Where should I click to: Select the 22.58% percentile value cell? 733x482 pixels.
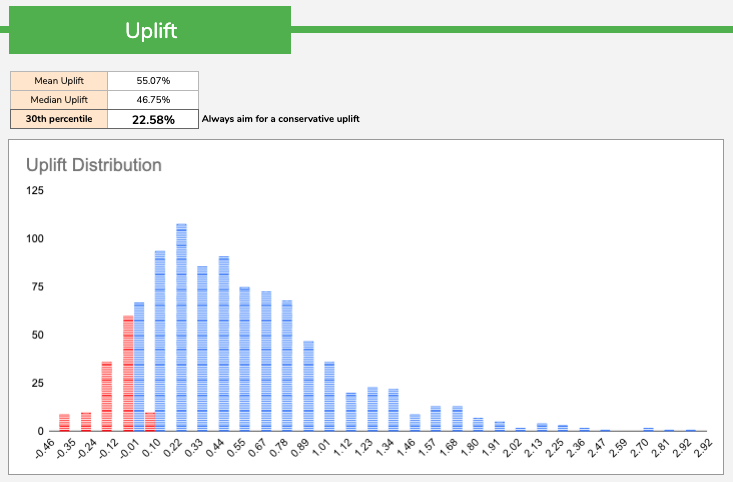[153, 119]
